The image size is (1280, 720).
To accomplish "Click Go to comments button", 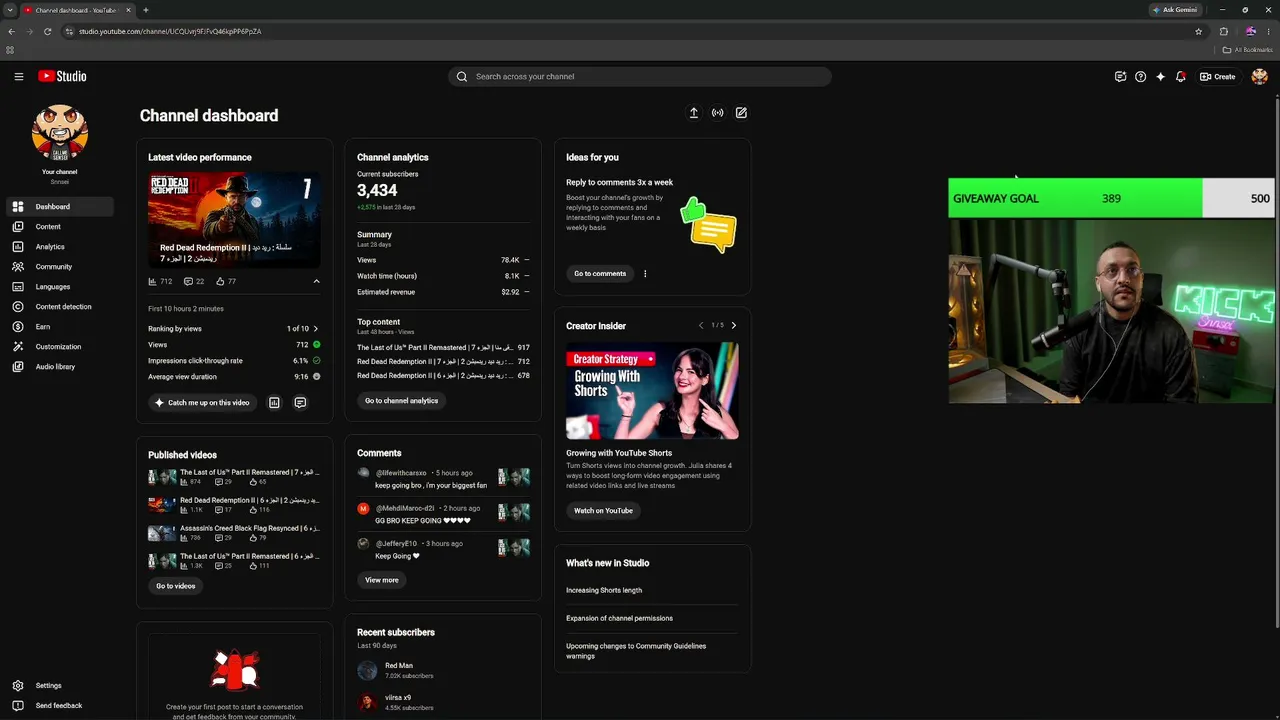I will [x=600, y=274].
